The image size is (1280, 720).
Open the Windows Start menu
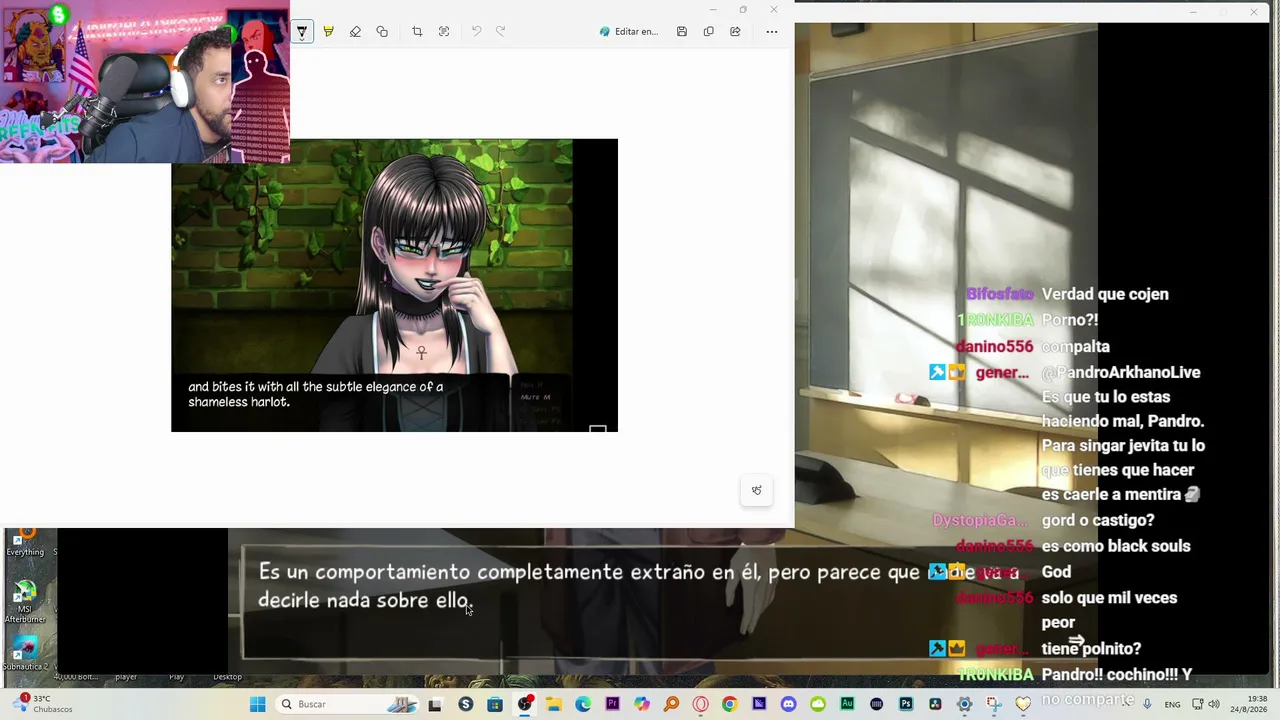(257, 704)
